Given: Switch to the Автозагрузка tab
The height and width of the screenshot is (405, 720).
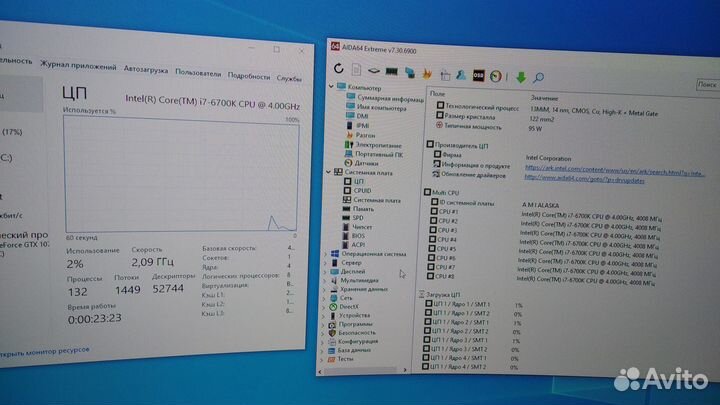Looking at the screenshot, I should [x=146, y=70].
